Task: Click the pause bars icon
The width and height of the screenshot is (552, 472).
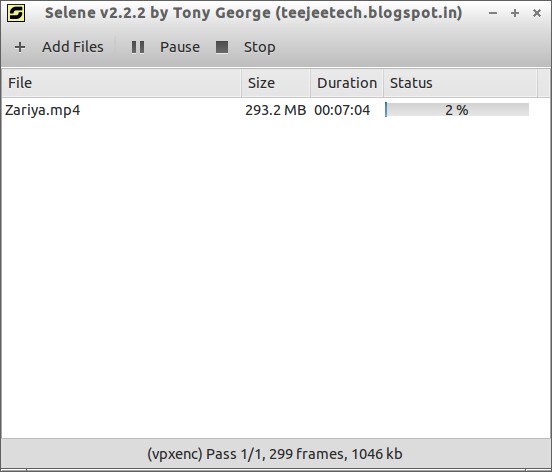Action: point(138,47)
